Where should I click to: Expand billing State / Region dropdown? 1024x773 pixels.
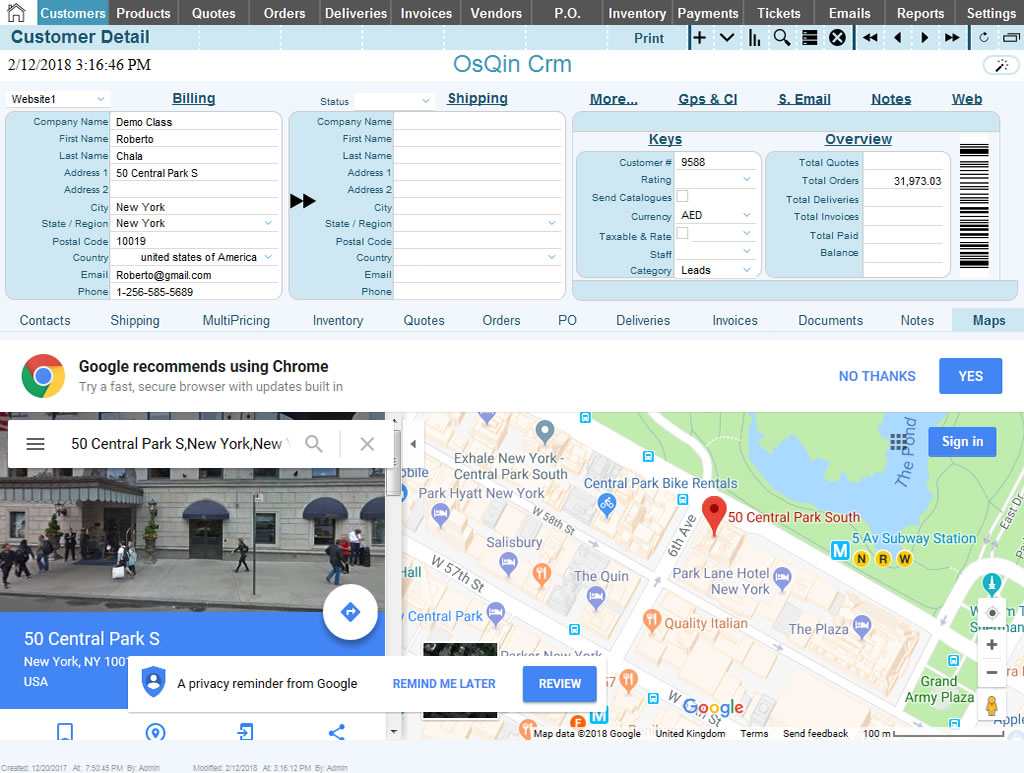(268, 223)
